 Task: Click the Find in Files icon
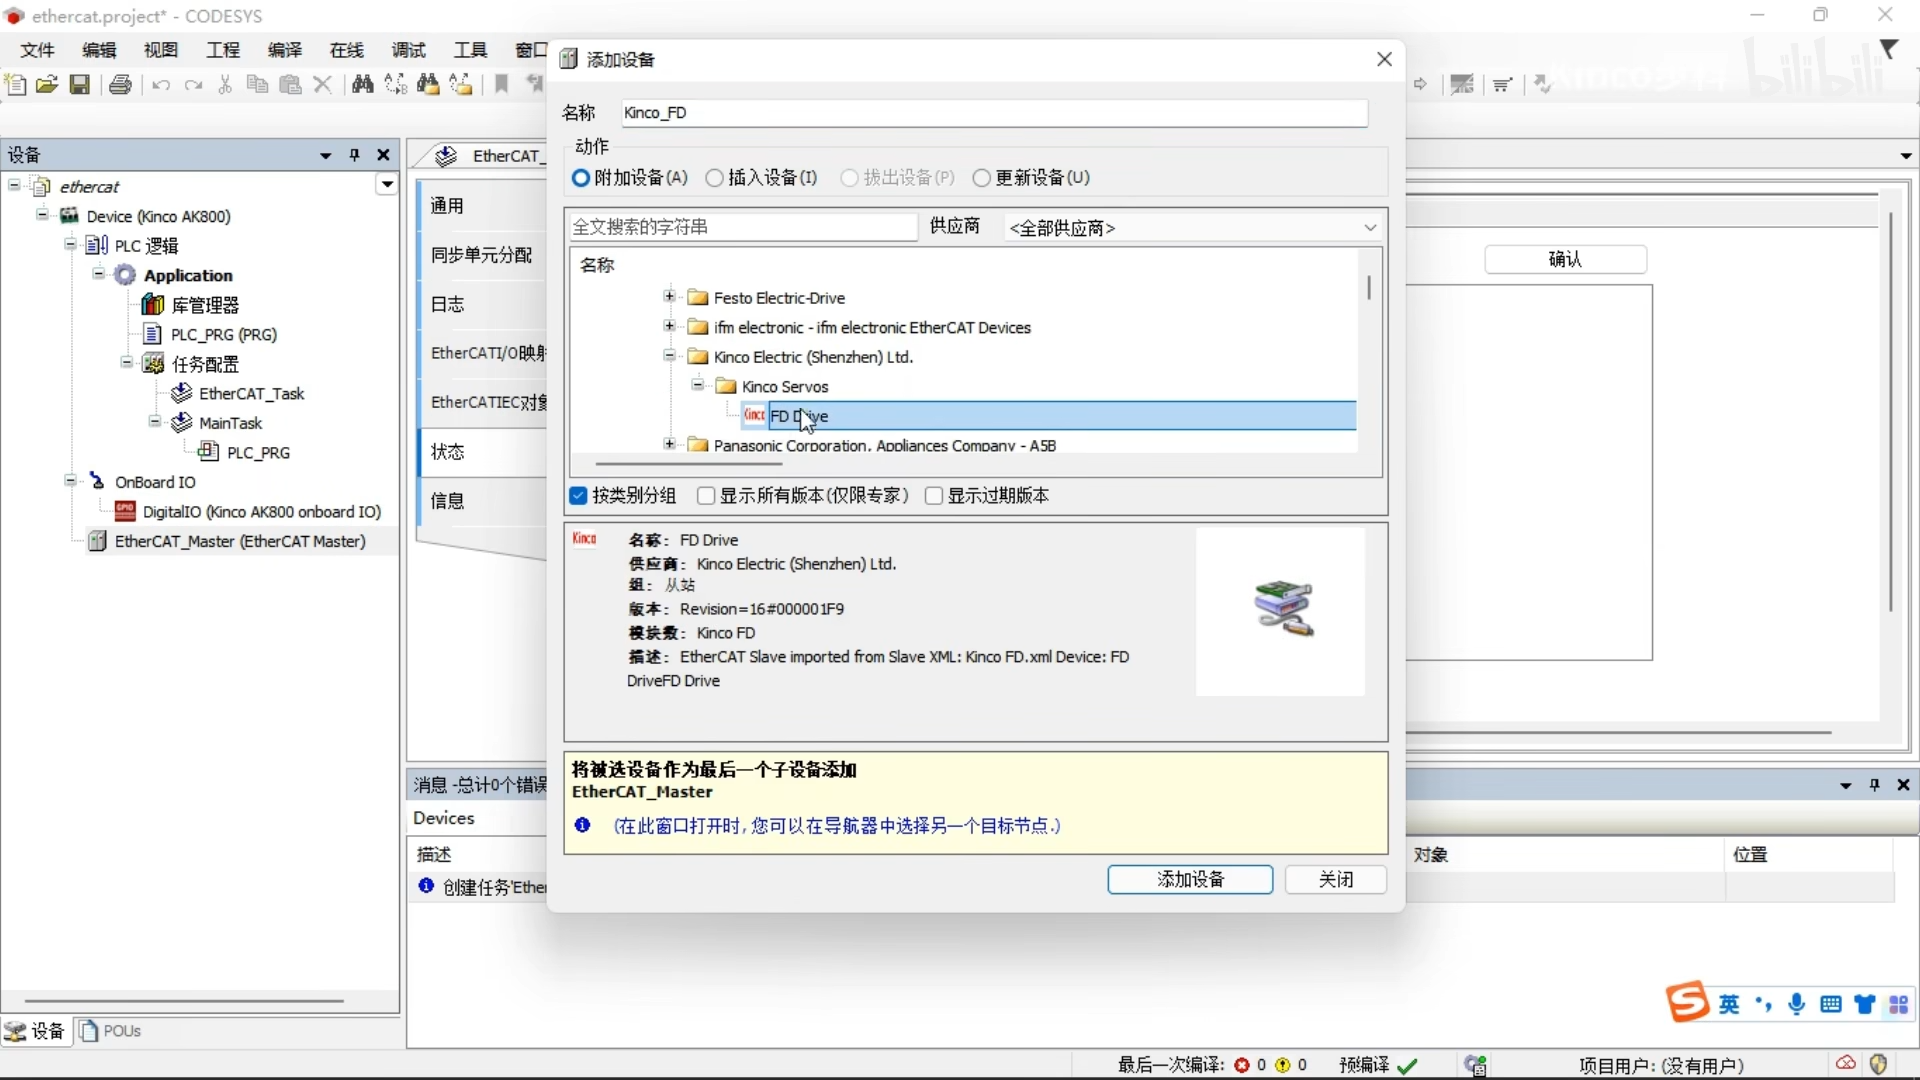pyautogui.click(x=428, y=85)
